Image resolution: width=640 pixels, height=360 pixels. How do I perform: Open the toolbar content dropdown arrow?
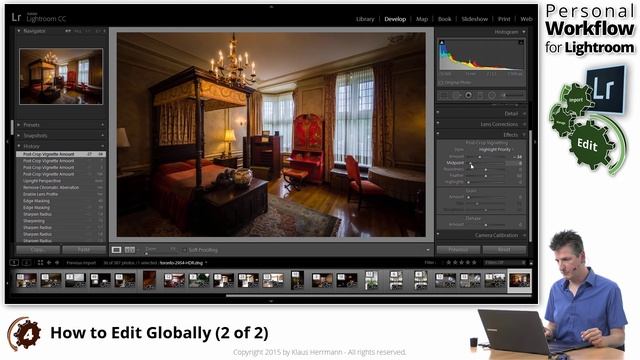pyautogui.click(x=428, y=250)
